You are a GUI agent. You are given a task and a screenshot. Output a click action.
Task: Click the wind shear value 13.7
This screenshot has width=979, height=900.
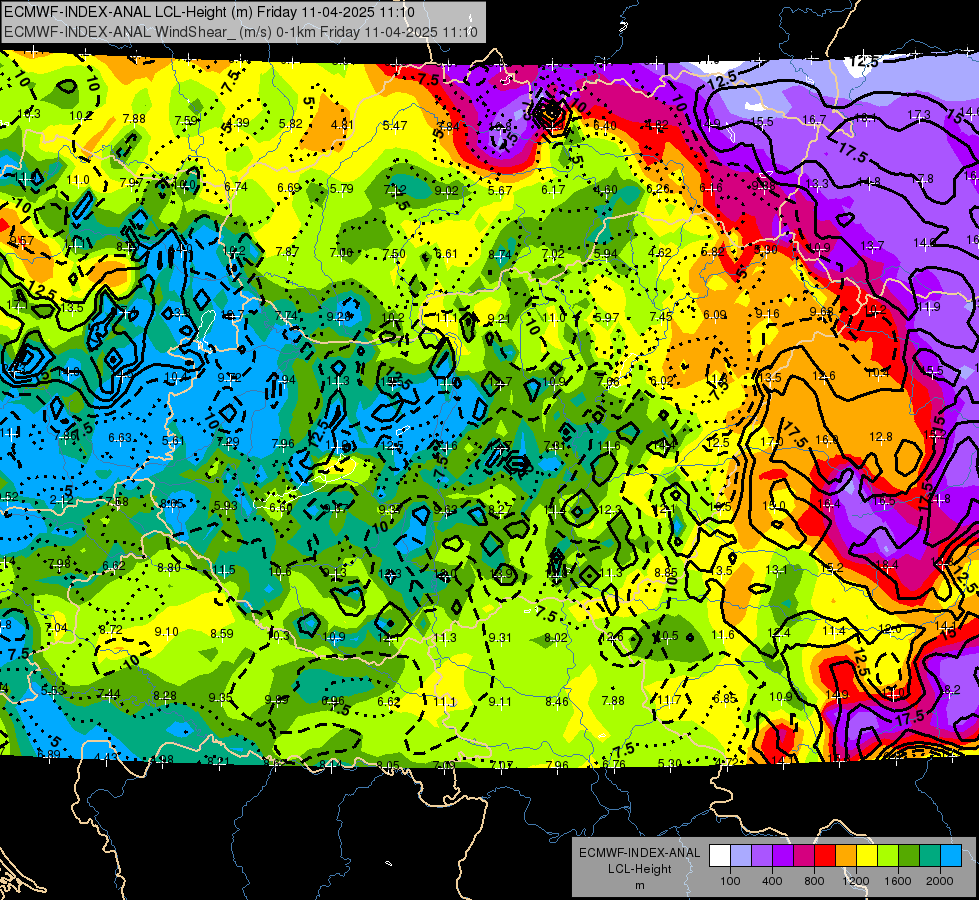click(x=872, y=245)
